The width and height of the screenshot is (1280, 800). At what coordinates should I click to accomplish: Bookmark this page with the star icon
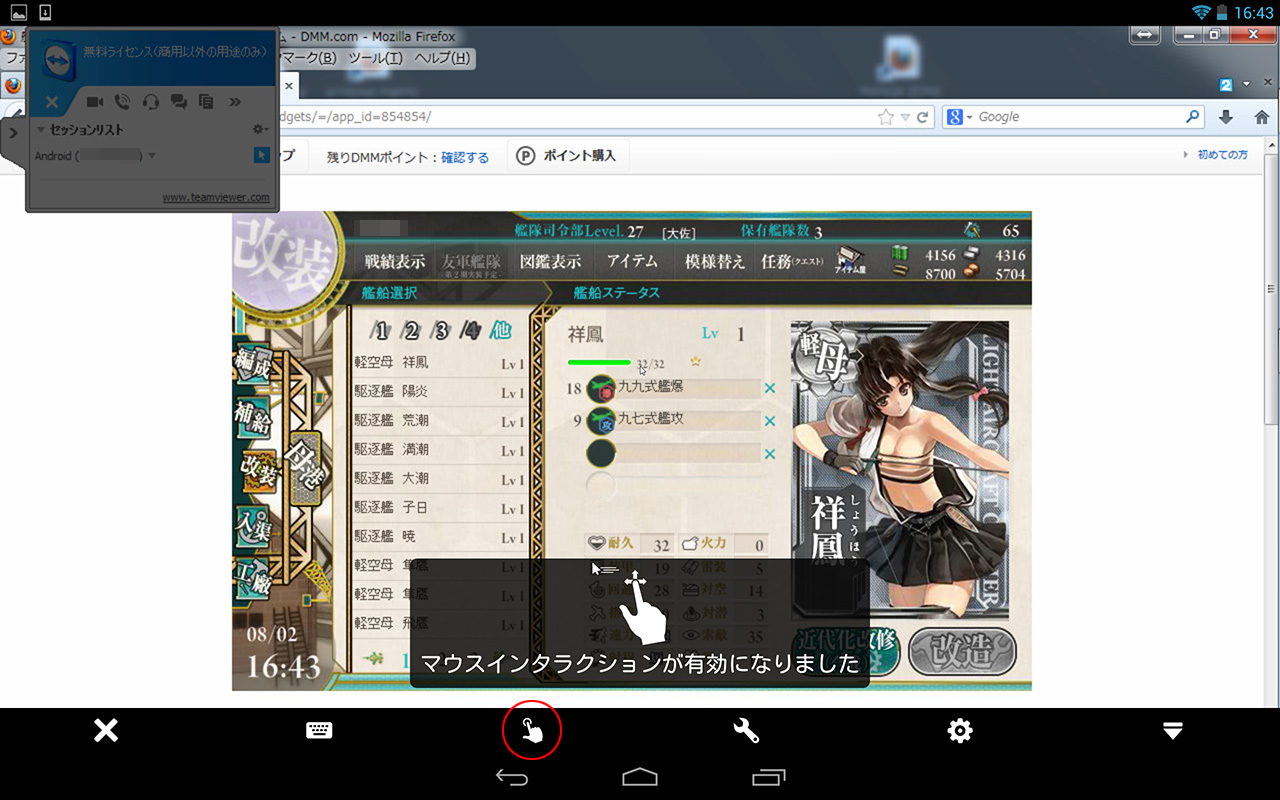point(886,117)
